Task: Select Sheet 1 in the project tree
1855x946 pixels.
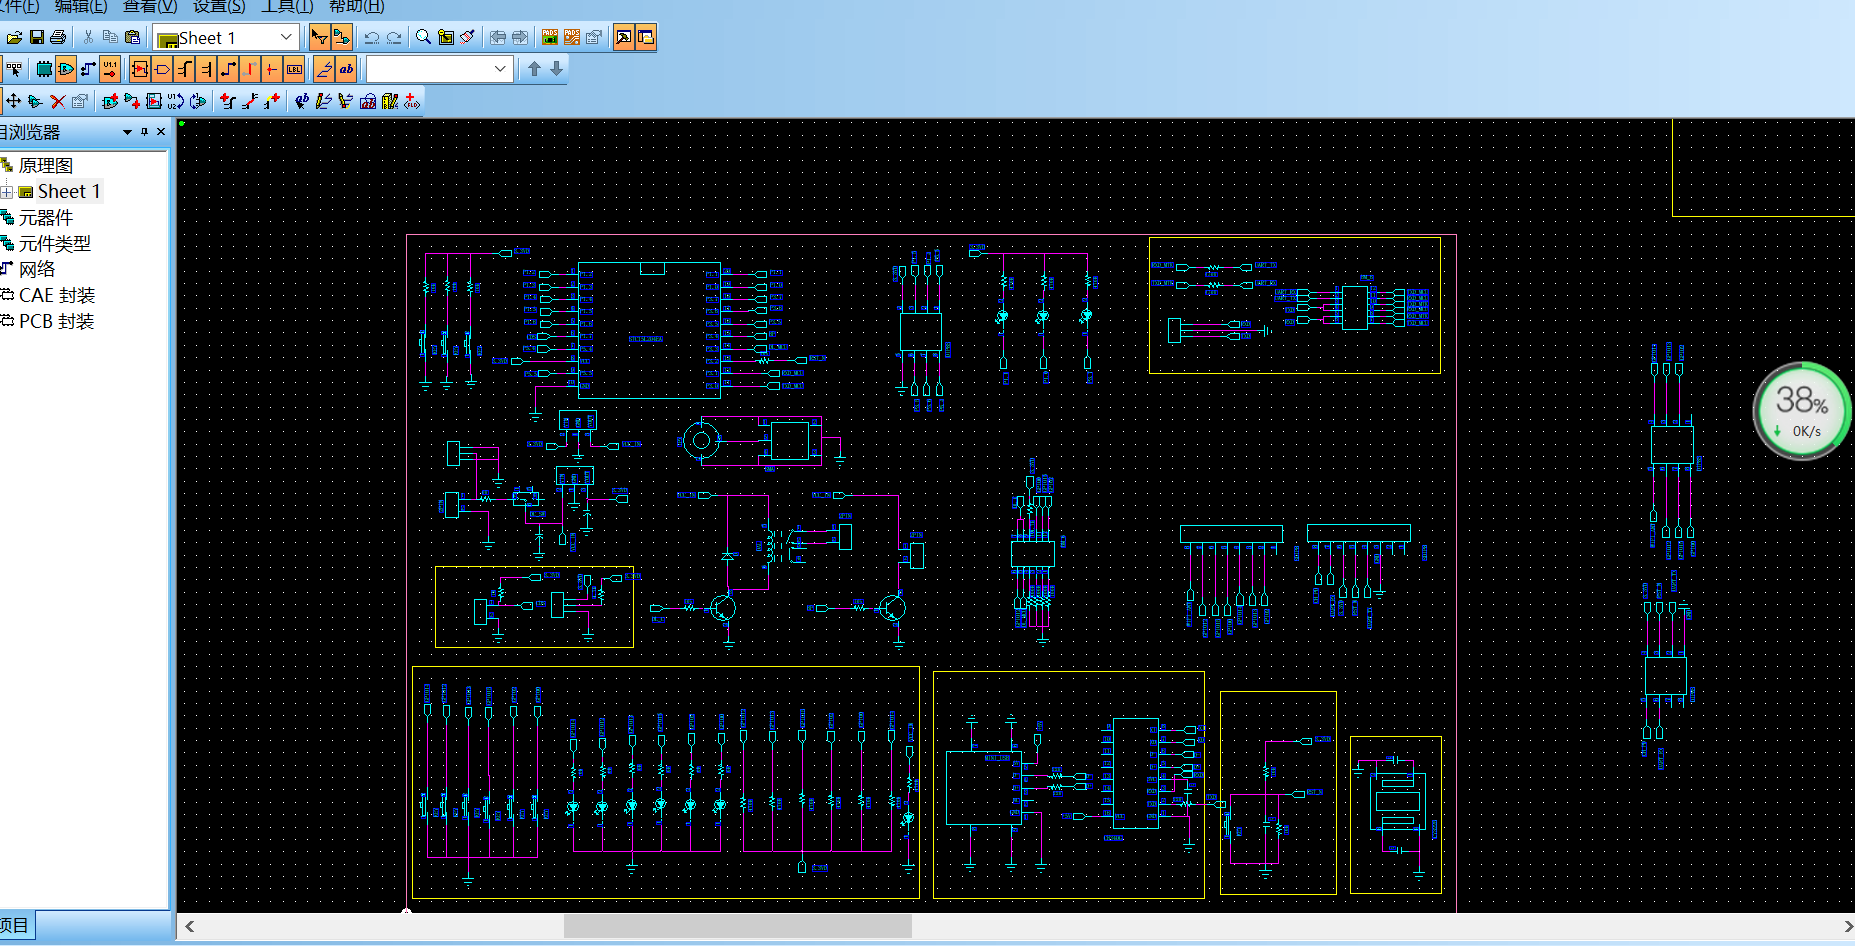Action: pos(69,192)
